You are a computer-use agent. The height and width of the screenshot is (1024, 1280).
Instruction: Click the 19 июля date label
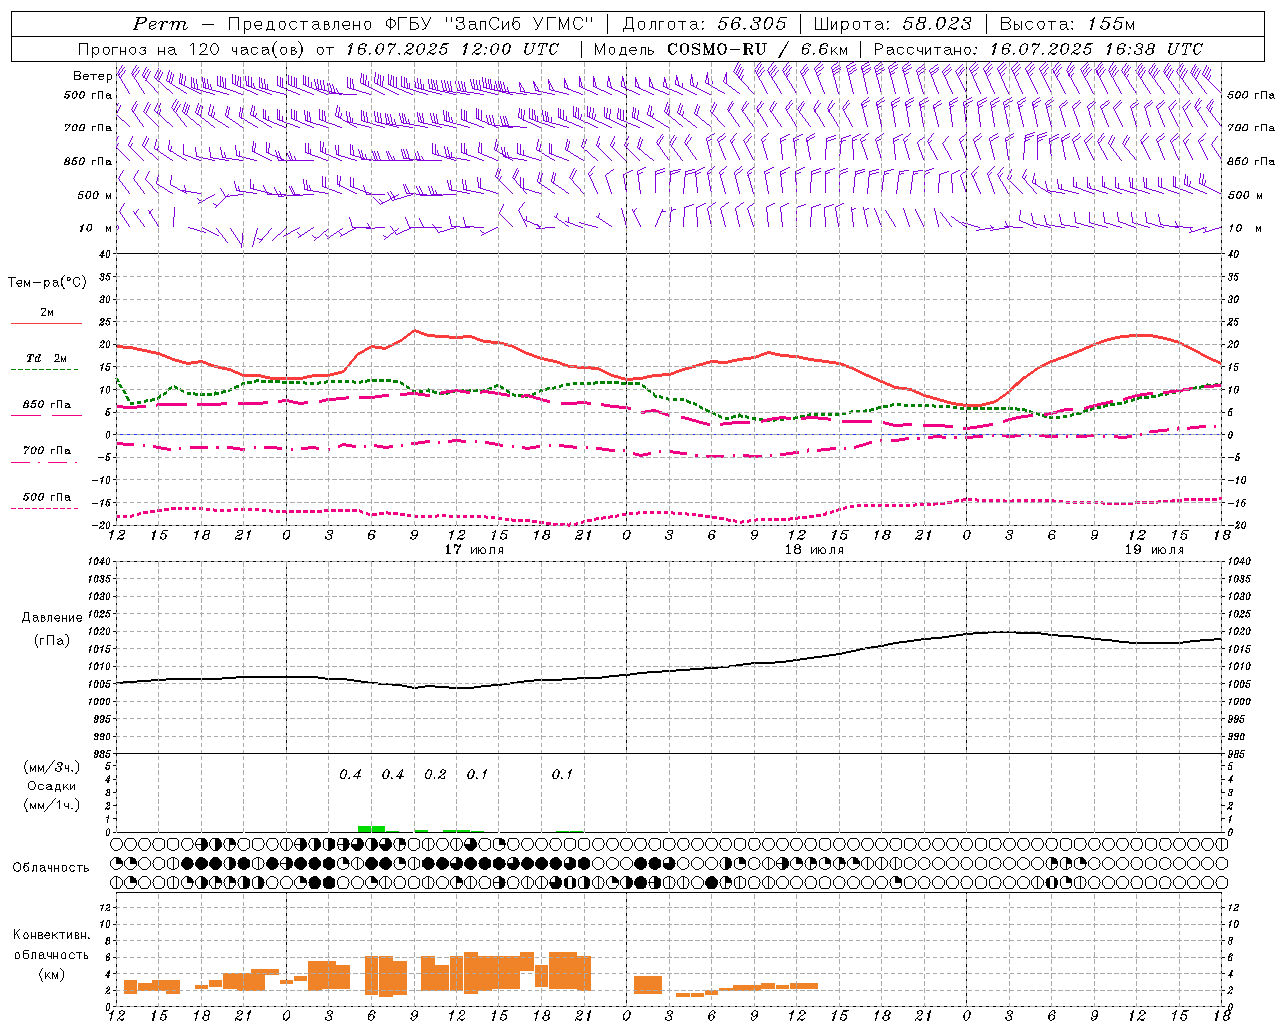pos(1154,550)
